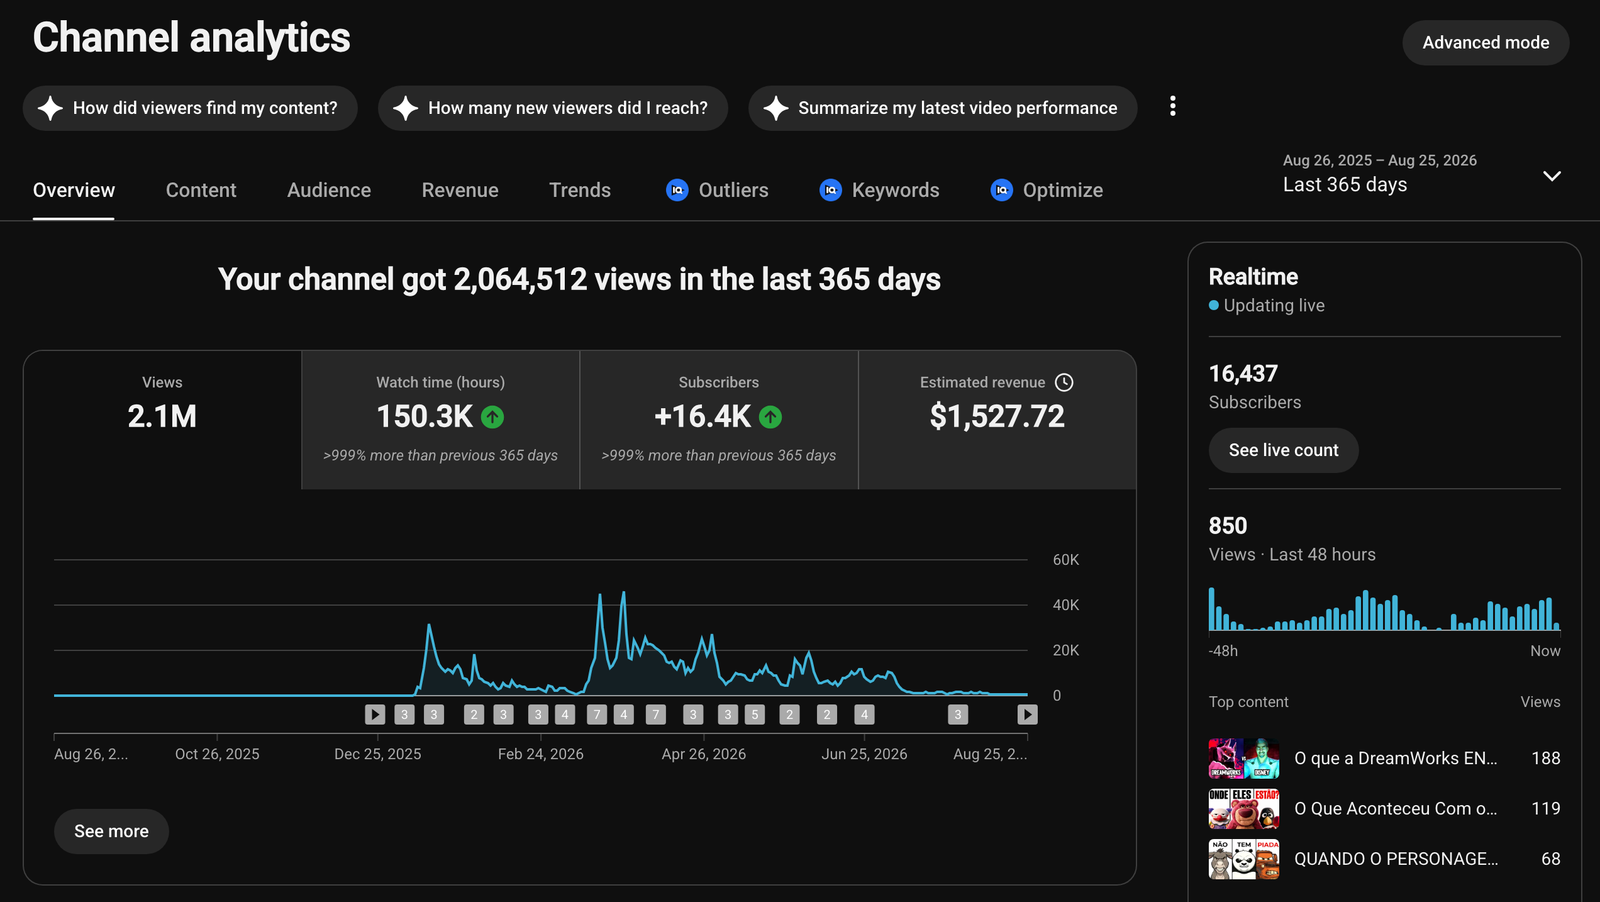Select the Watch time (hours) metric card
This screenshot has width=1600, height=902.
(440, 420)
